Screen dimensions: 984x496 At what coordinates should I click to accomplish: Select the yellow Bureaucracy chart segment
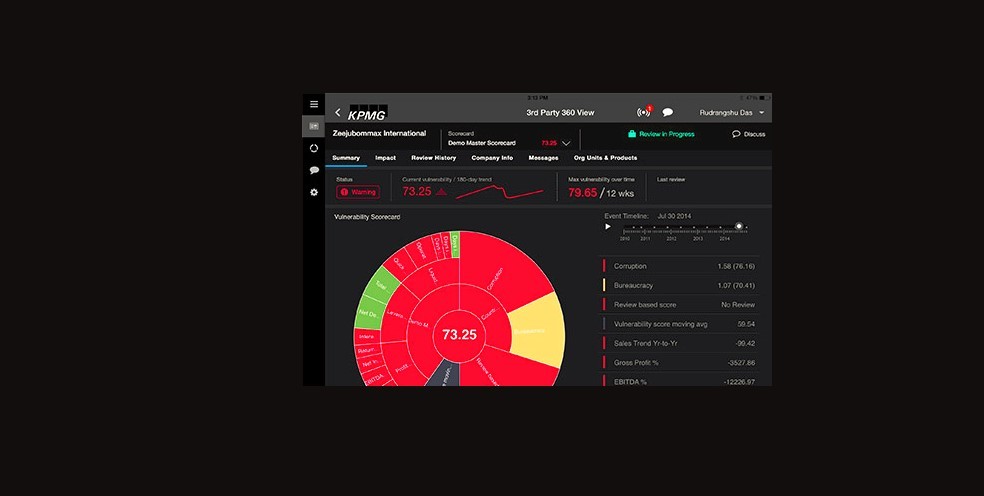pos(535,330)
